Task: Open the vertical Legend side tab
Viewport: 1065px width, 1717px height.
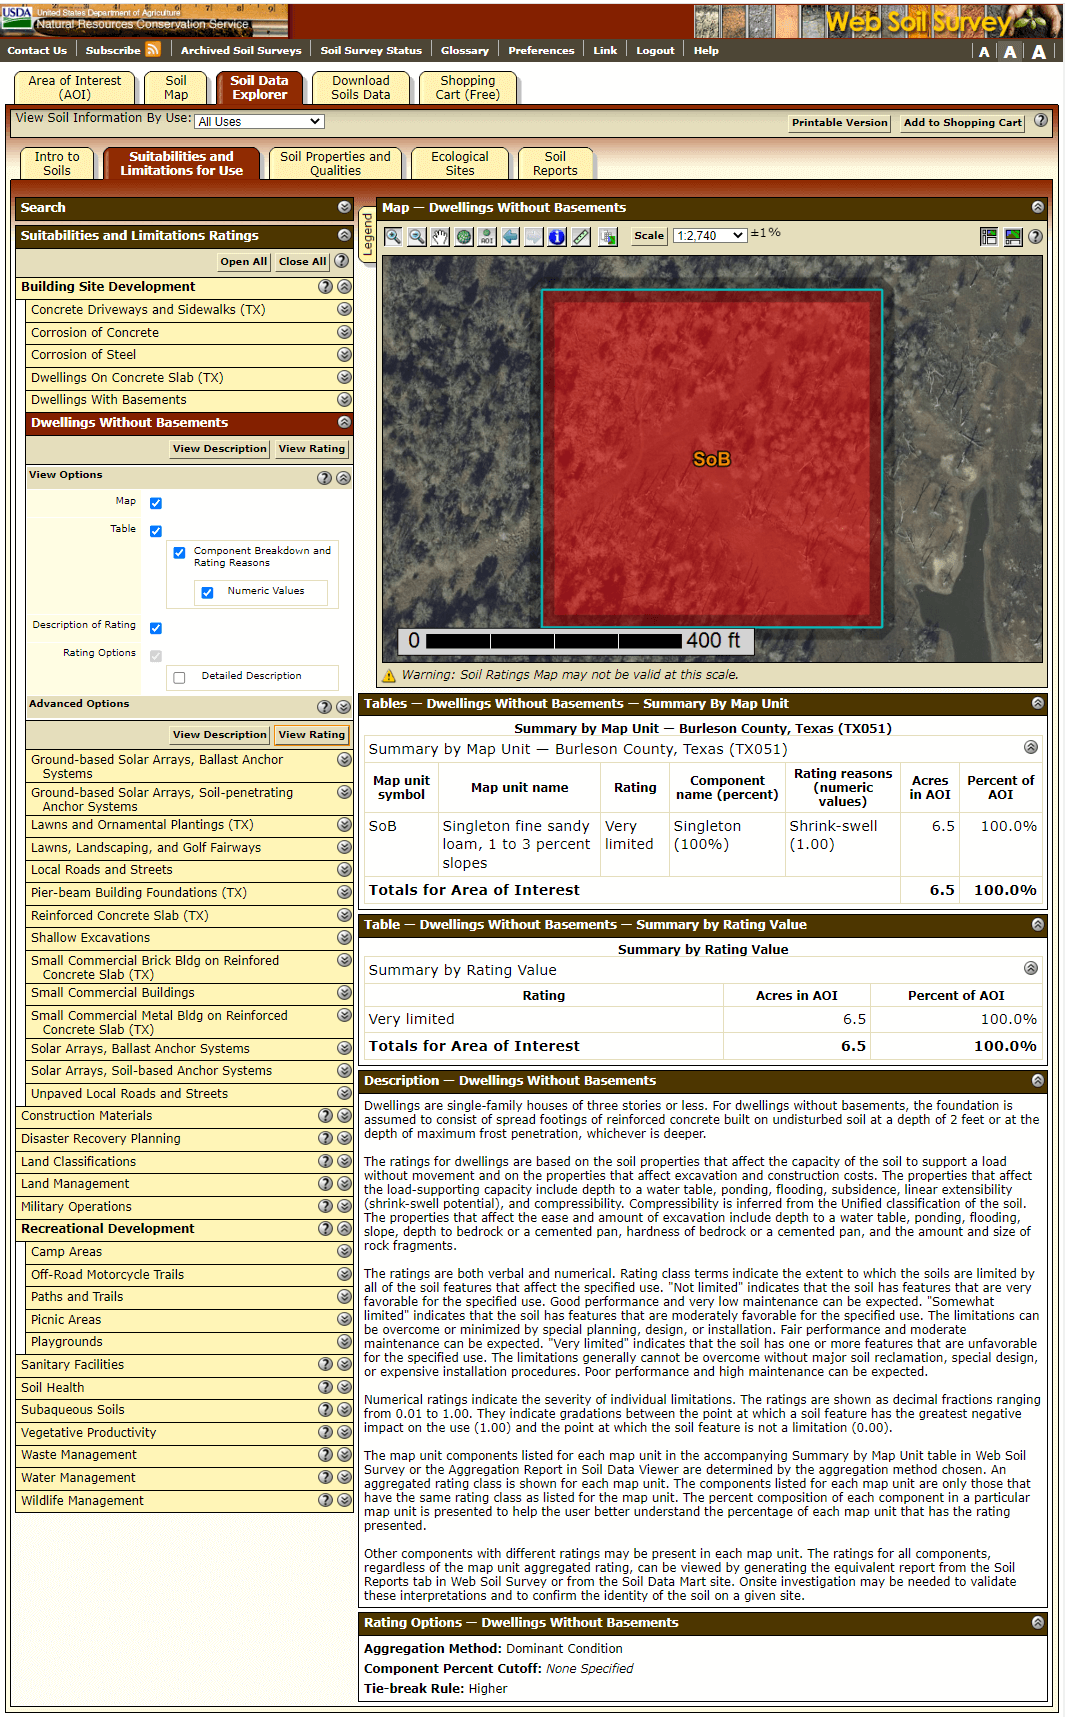Action: [366, 236]
